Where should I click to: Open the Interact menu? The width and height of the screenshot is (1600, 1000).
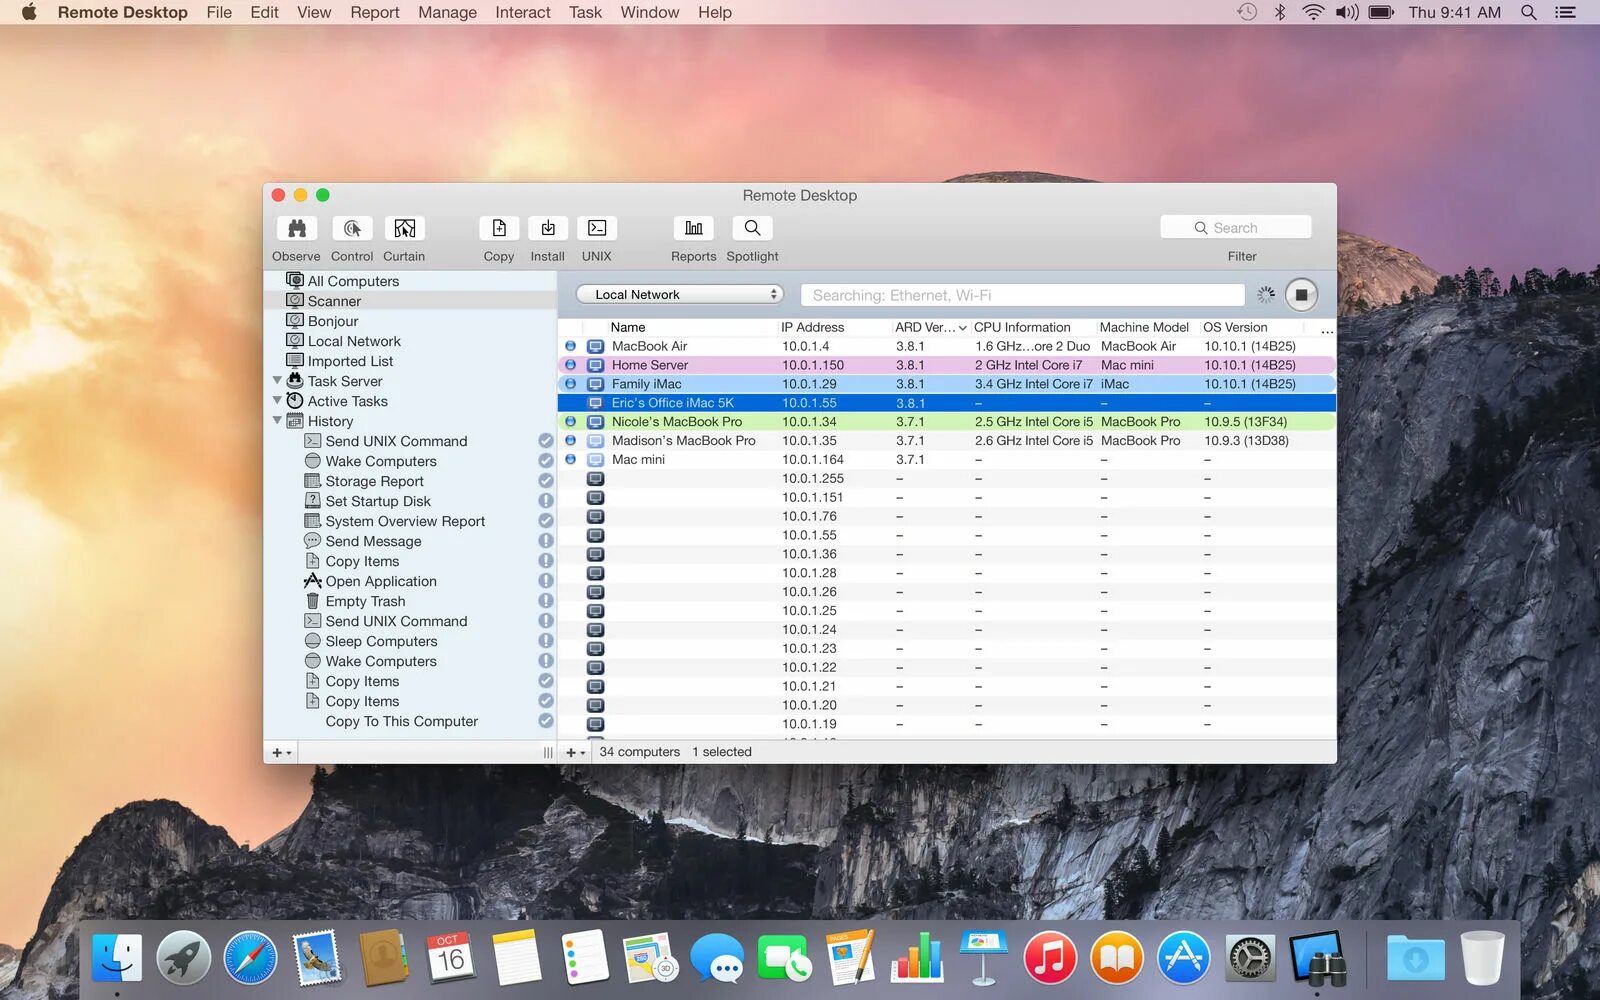coord(523,12)
